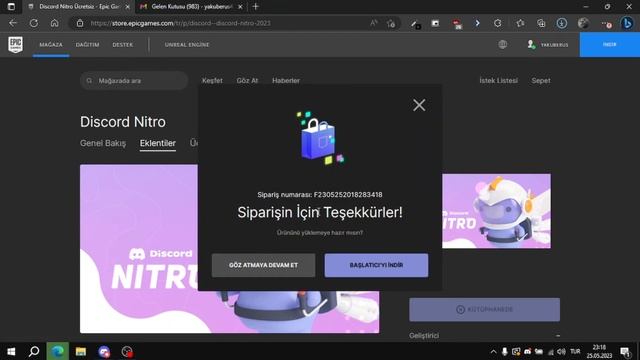640x360 pixels.
Task: Open İstek Listesi wishlist
Action: click(x=498, y=80)
